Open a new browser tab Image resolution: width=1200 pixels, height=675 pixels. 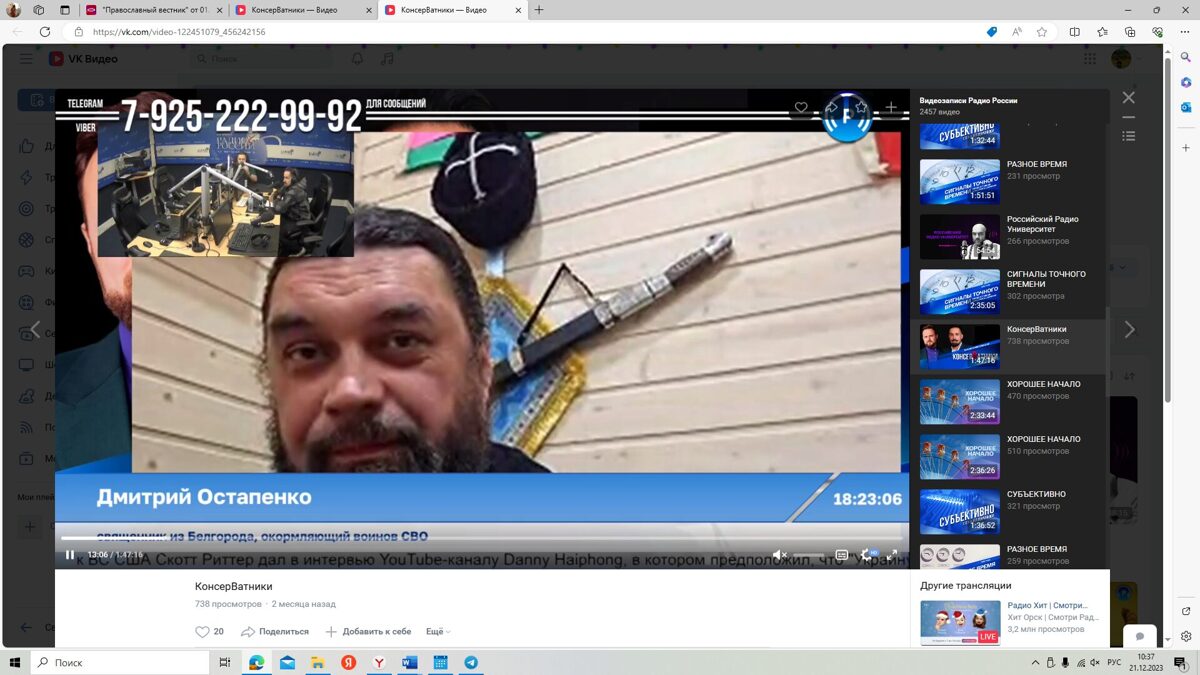point(539,10)
